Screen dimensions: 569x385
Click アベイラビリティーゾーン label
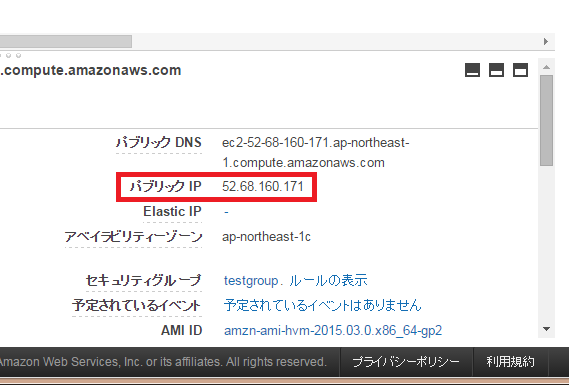point(133,237)
